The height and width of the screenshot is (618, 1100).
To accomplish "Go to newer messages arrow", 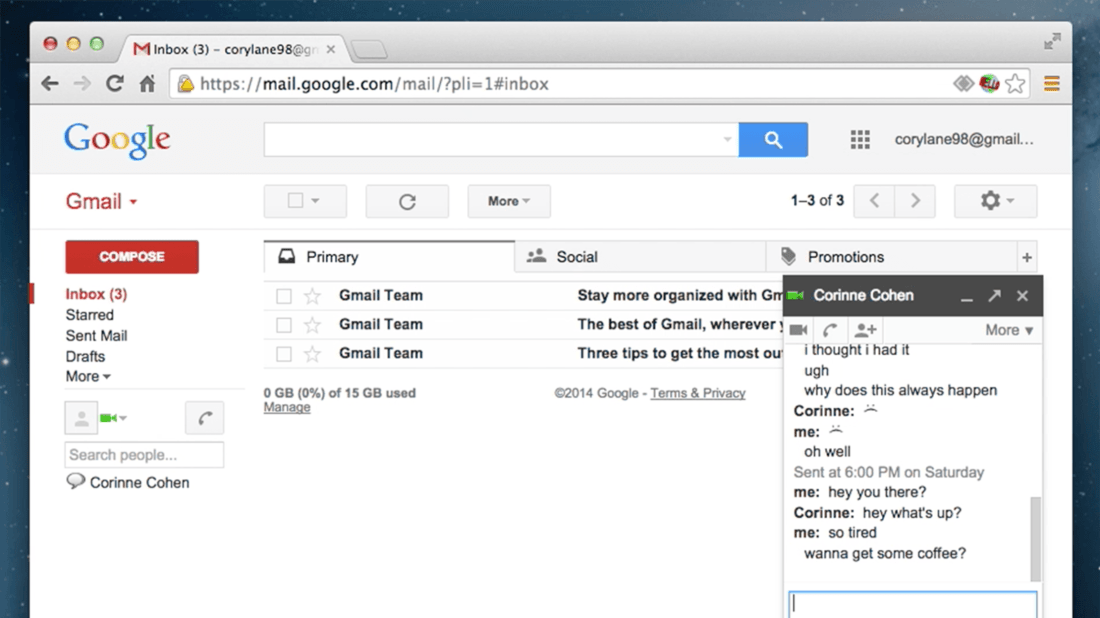I will click(x=874, y=201).
